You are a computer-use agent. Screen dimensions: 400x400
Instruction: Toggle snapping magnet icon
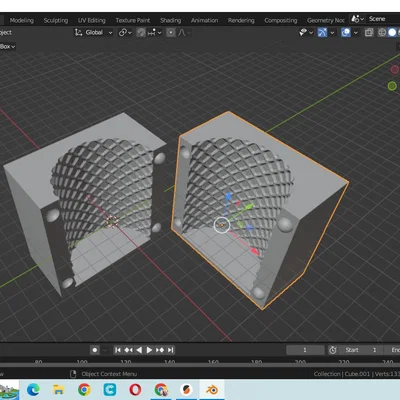tap(141, 32)
